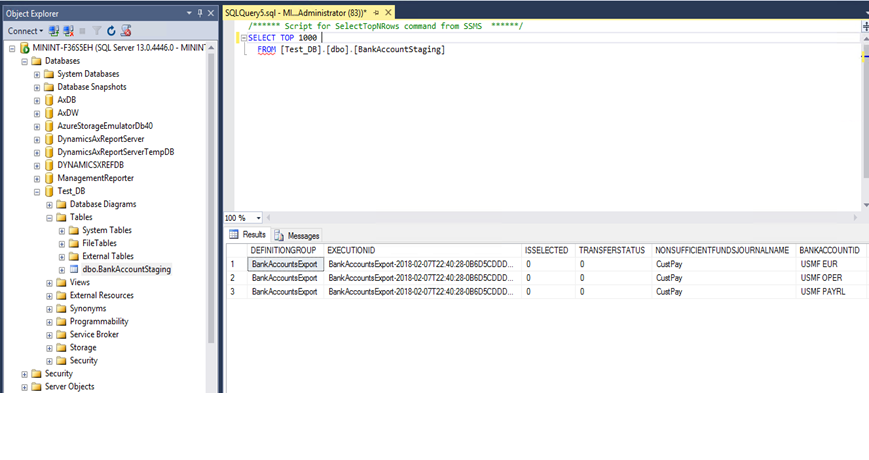Collapse the MININT-F36S5EH server node
The width and height of the screenshot is (869, 460).
pos(12,48)
